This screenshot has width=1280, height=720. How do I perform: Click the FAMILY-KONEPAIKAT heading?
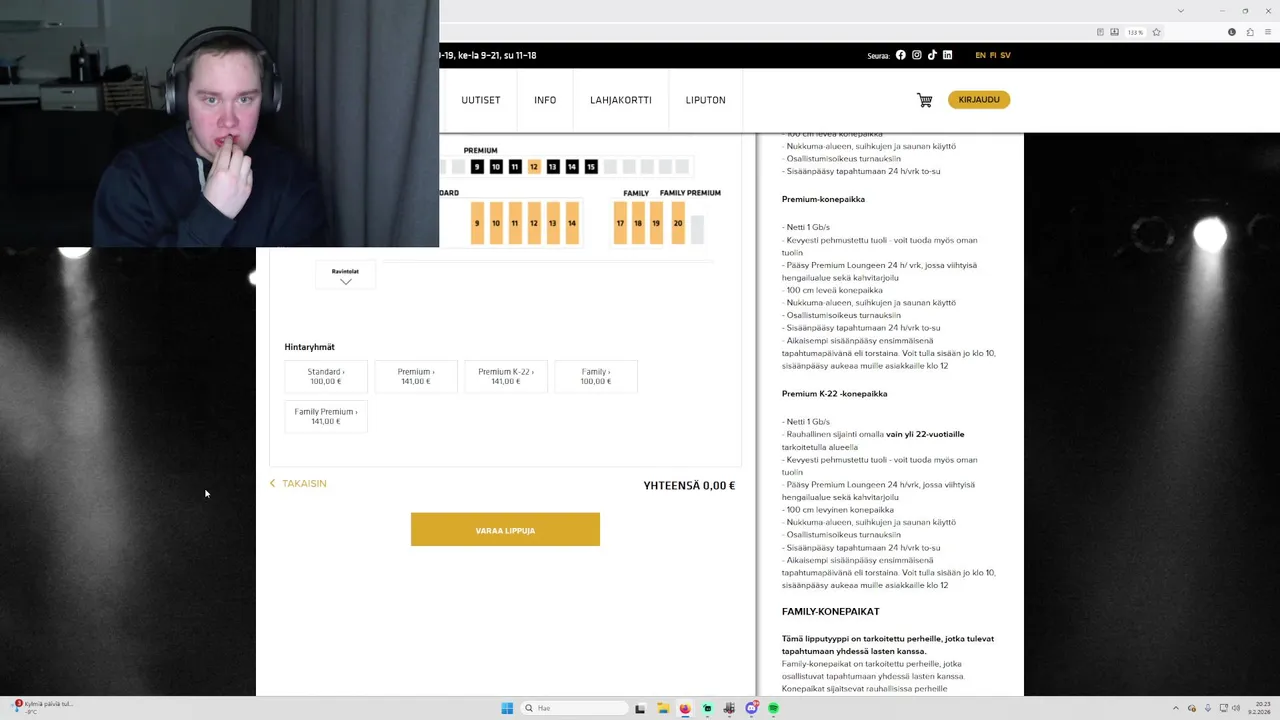(x=831, y=611)
